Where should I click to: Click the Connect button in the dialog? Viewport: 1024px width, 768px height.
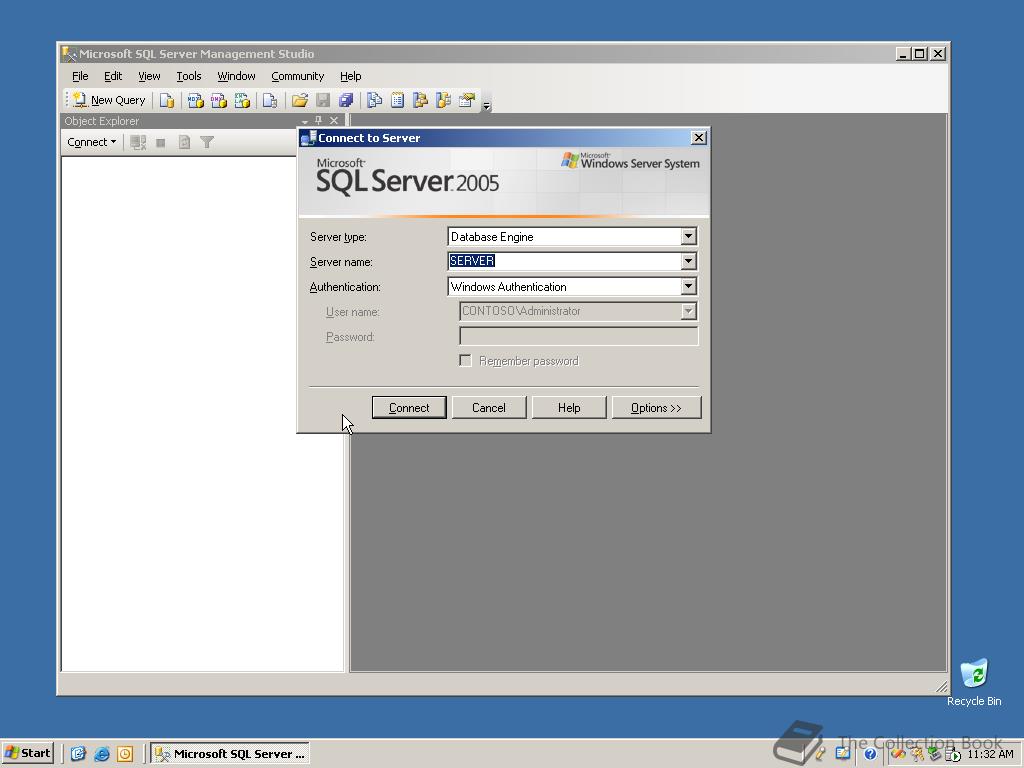[409, 408]
